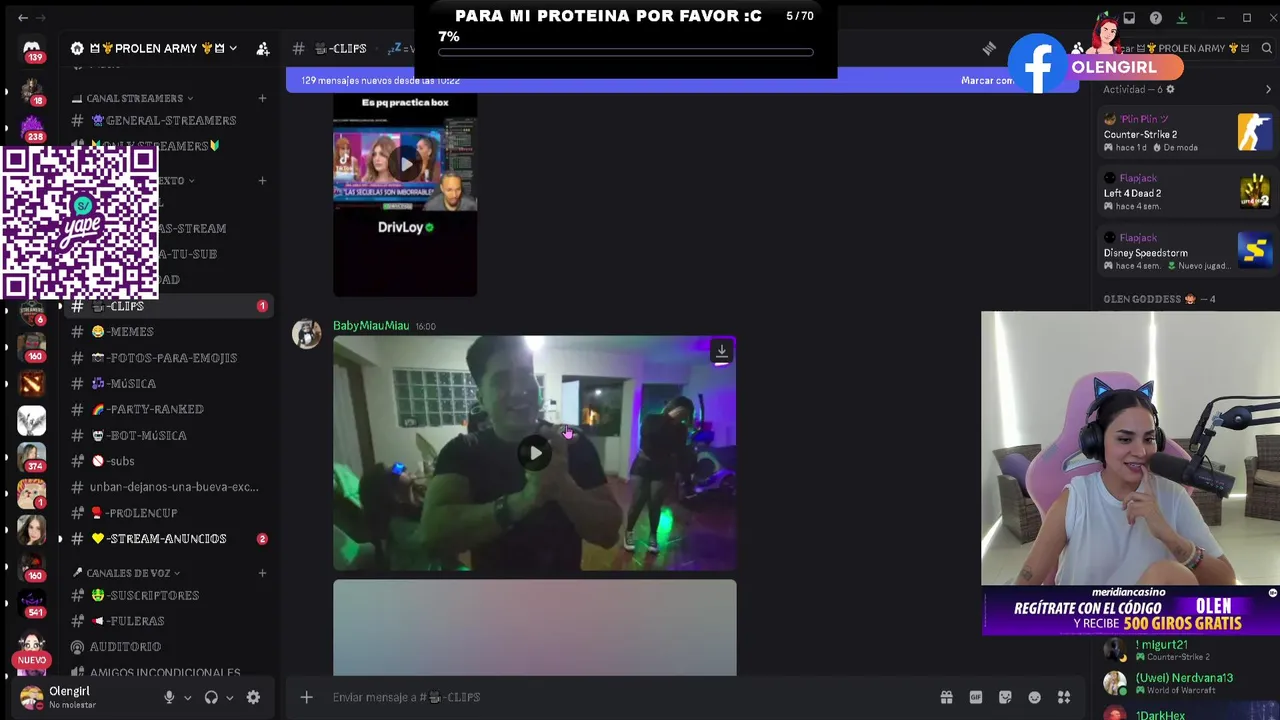Open the Disney Speedstorm activity card
Image resolution: width=1280 pixels, height=720 pixels.
pos(1187,252)
